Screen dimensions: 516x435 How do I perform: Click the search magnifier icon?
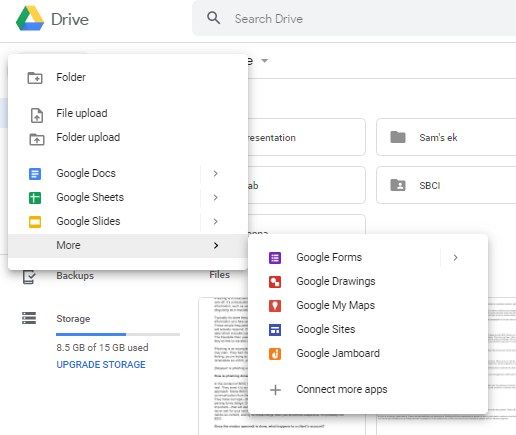213,18
